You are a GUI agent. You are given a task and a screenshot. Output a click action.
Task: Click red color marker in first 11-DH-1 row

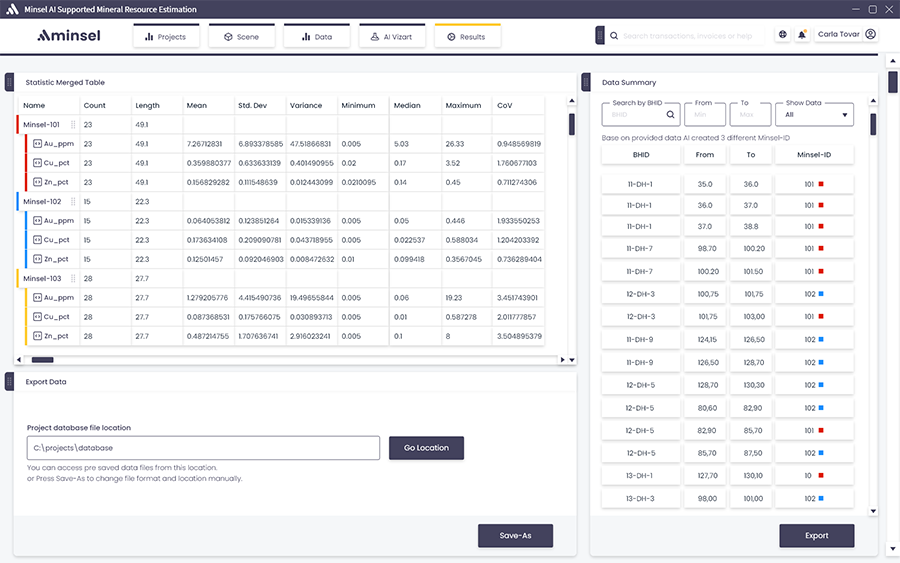[820, 184]
